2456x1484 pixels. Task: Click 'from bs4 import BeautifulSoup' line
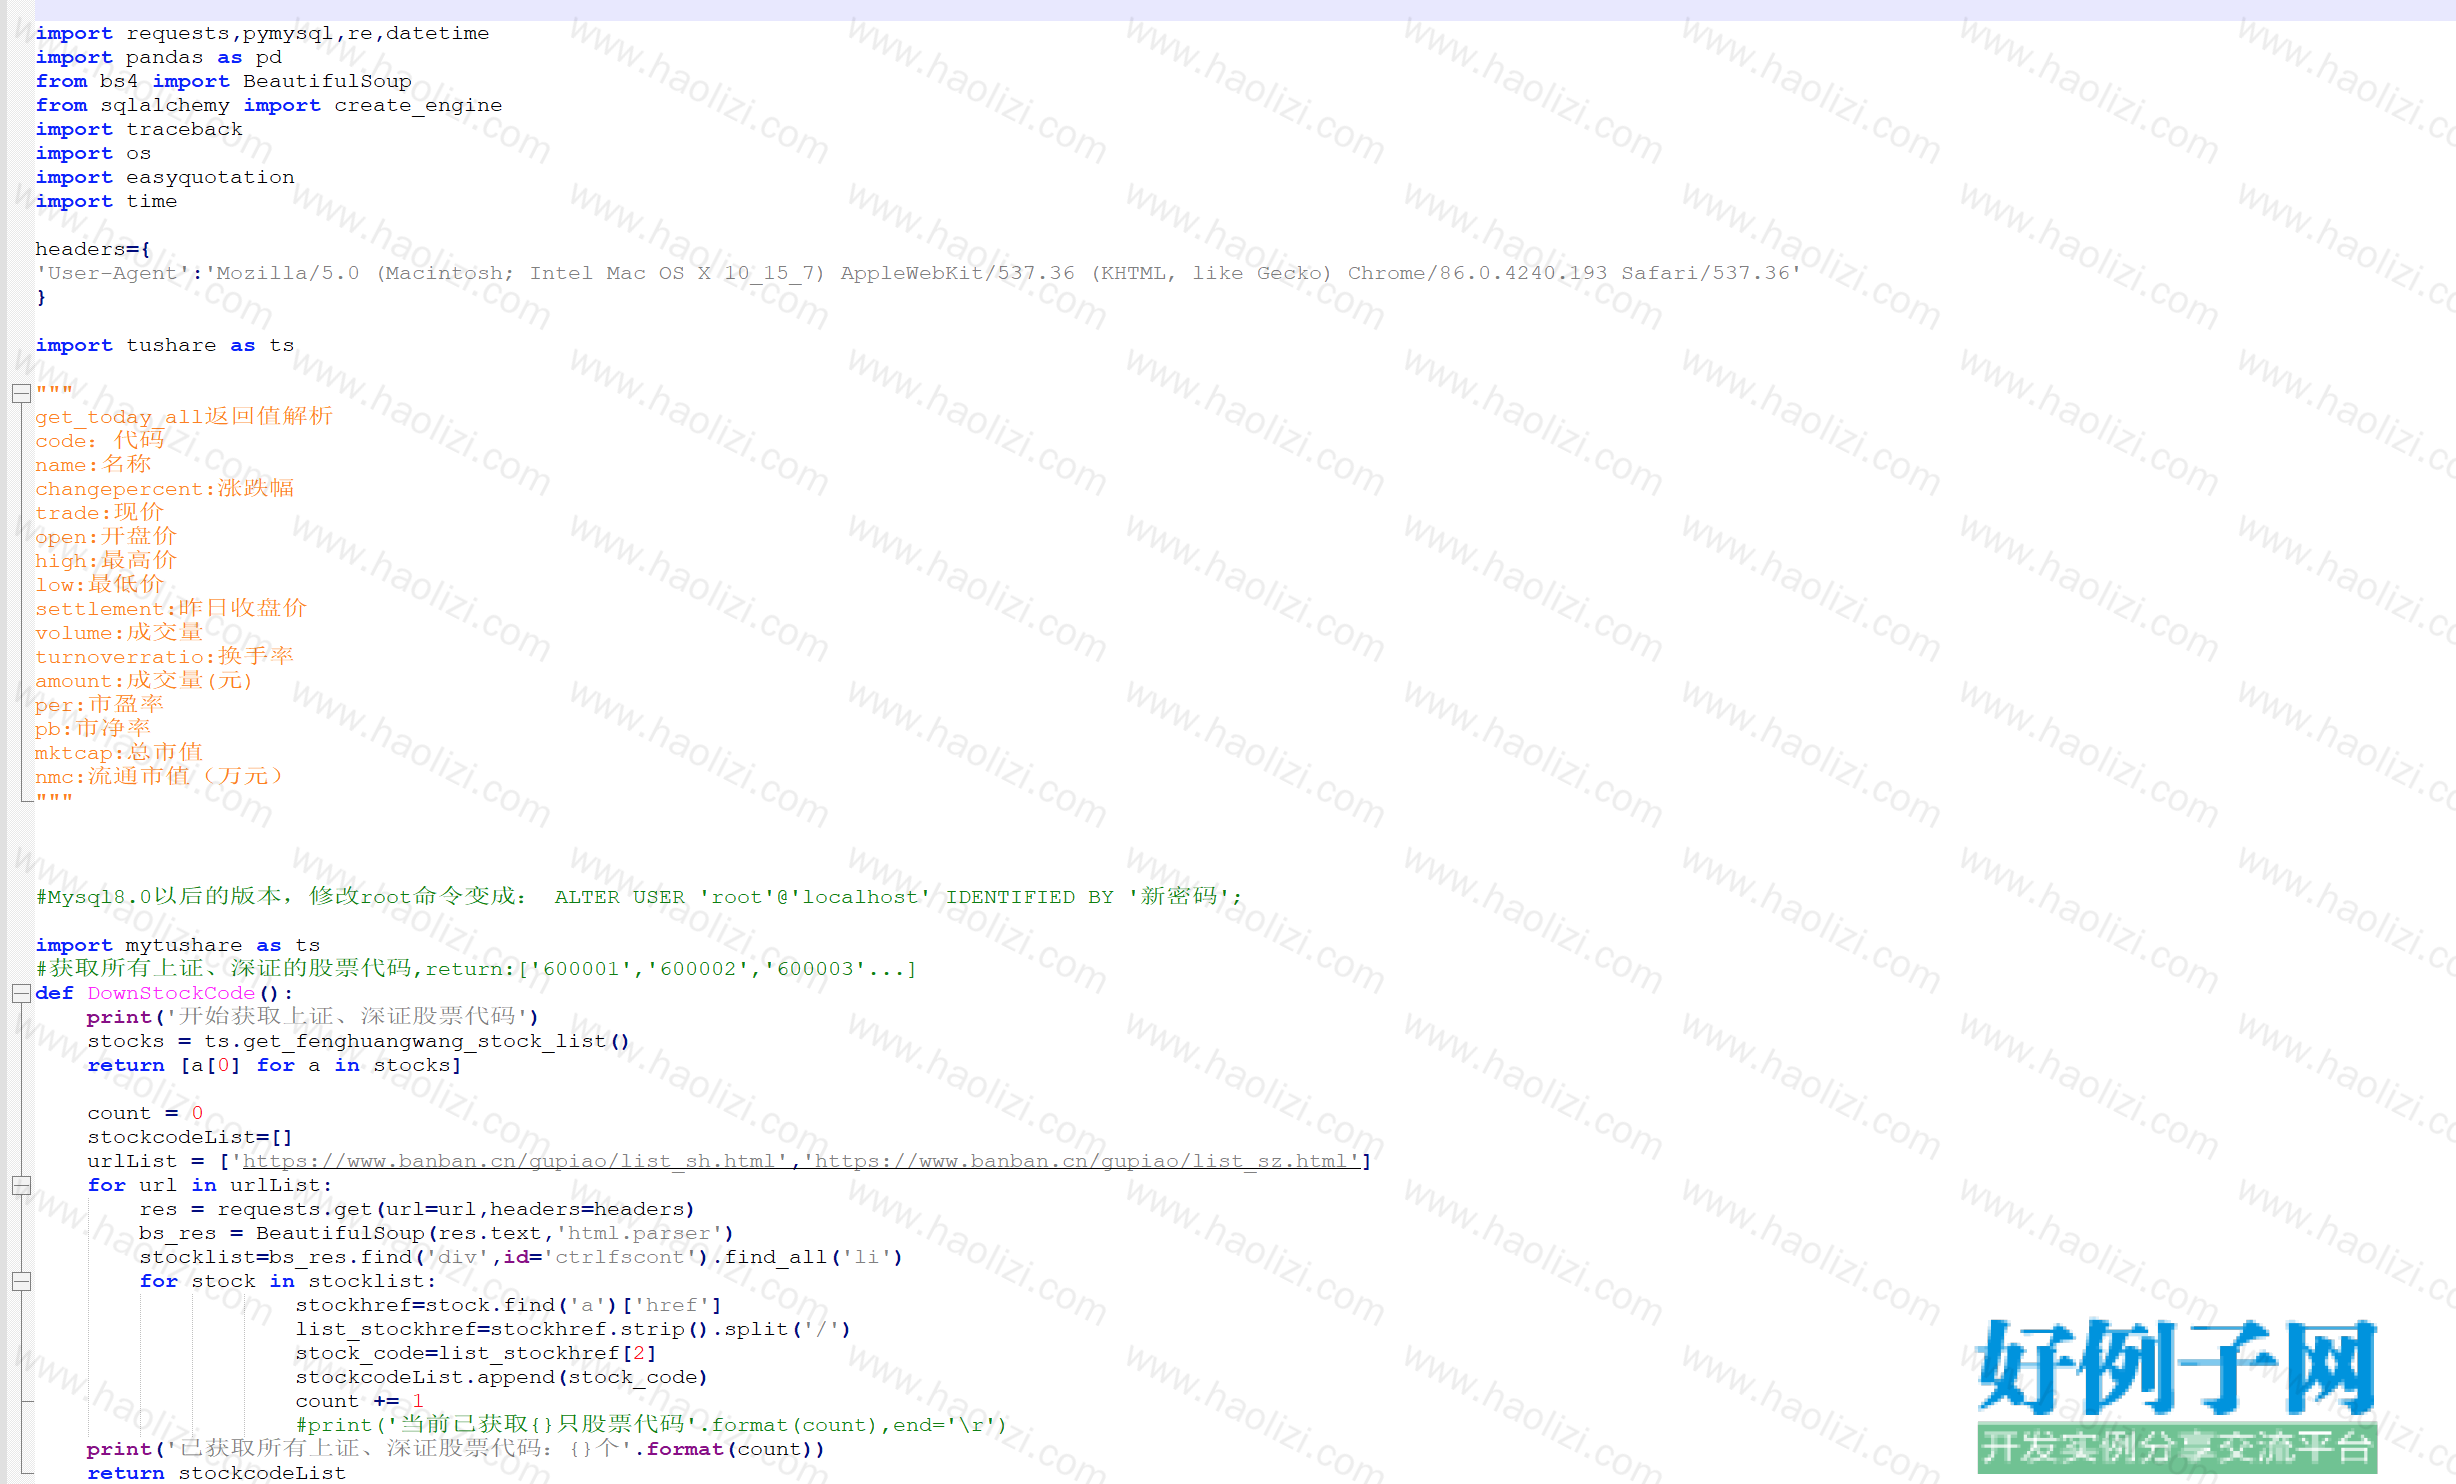pos(223,81)
